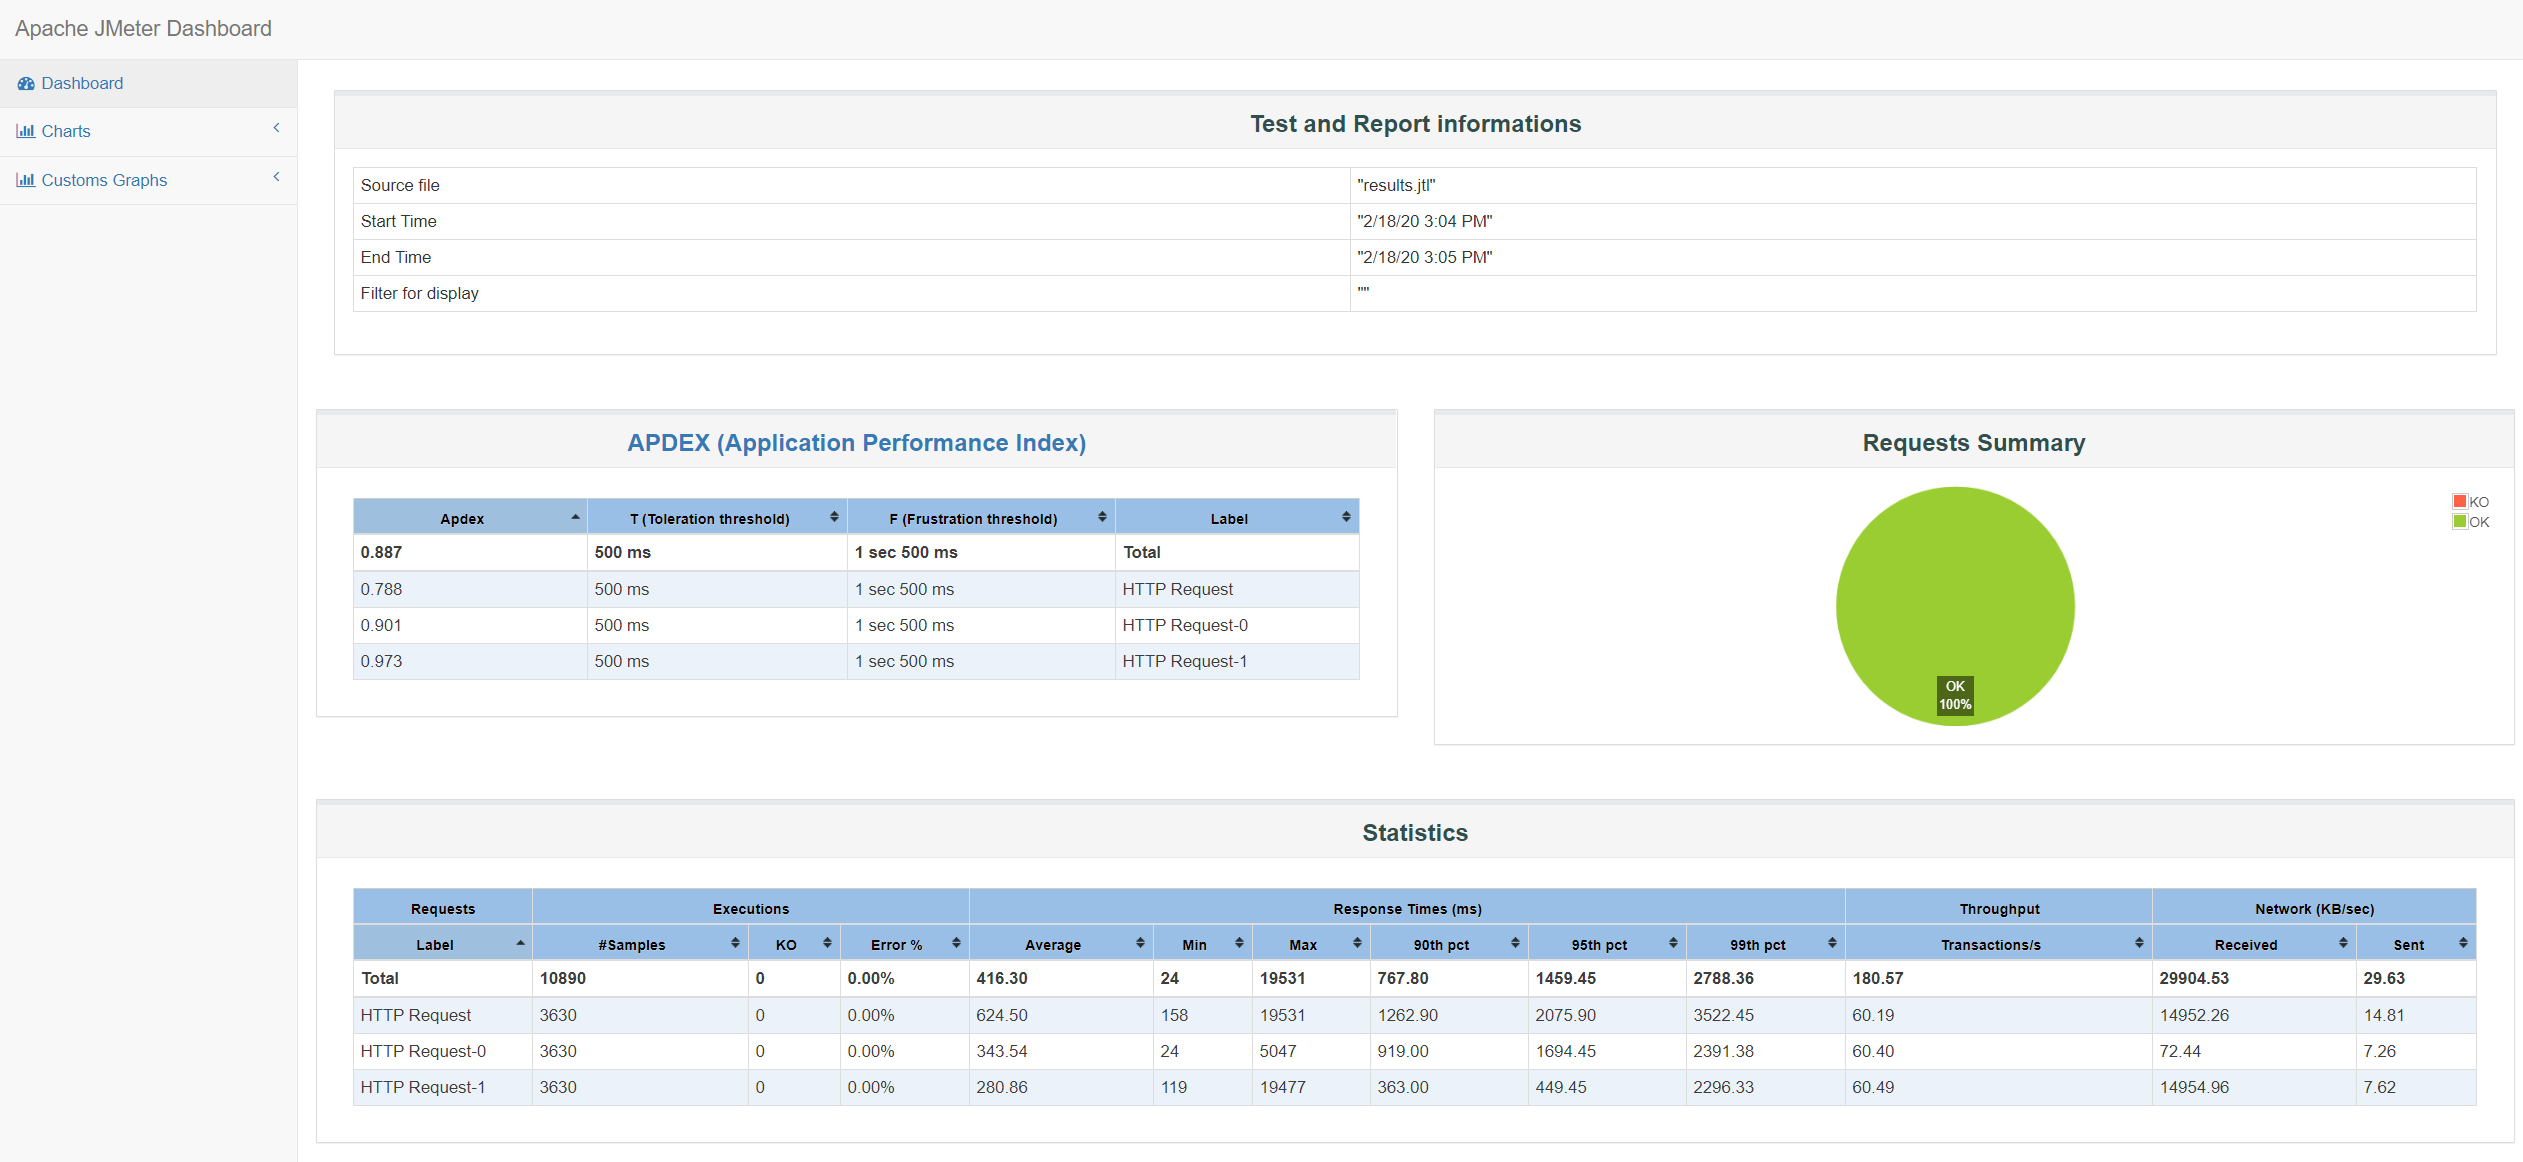The width and height of the screenshot is (2523, 1162).
Task: Click sort arrows on #Samples column
Action: point(735,943)
